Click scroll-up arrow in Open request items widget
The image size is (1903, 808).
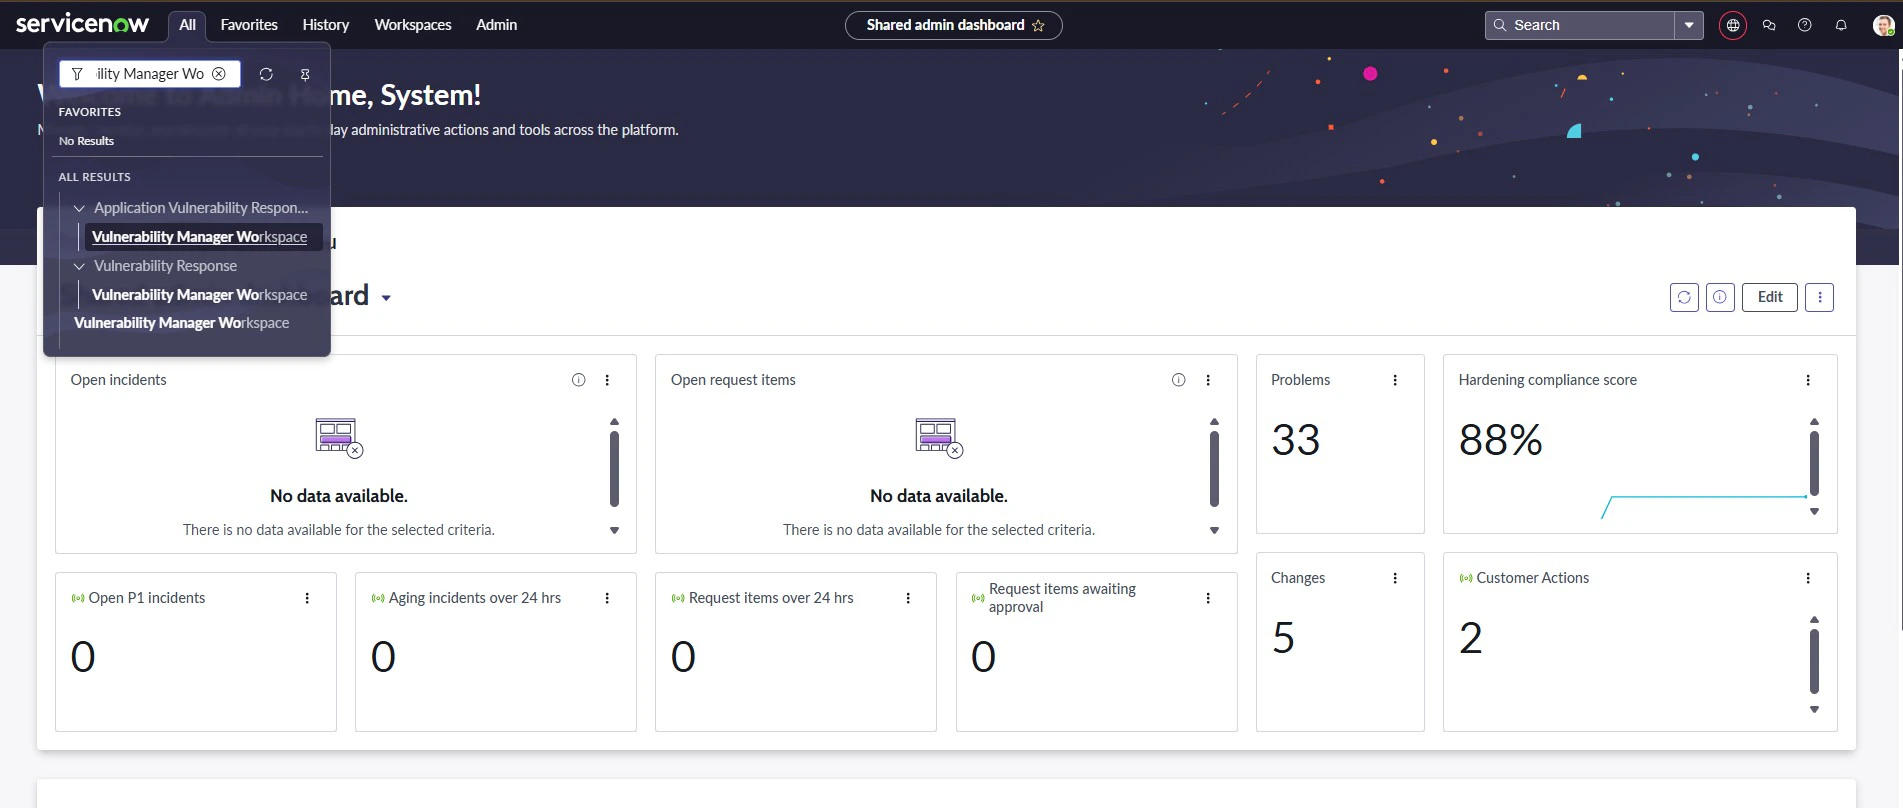click(1214, 422)
